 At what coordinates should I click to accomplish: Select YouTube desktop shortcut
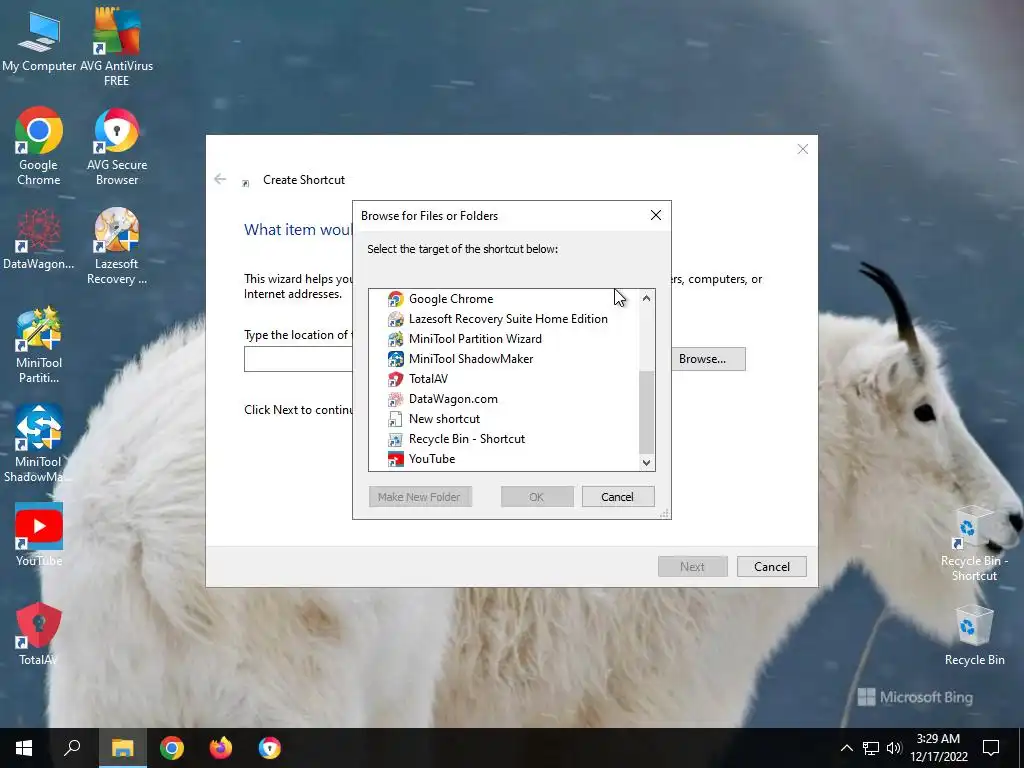[x=39, y=535]
